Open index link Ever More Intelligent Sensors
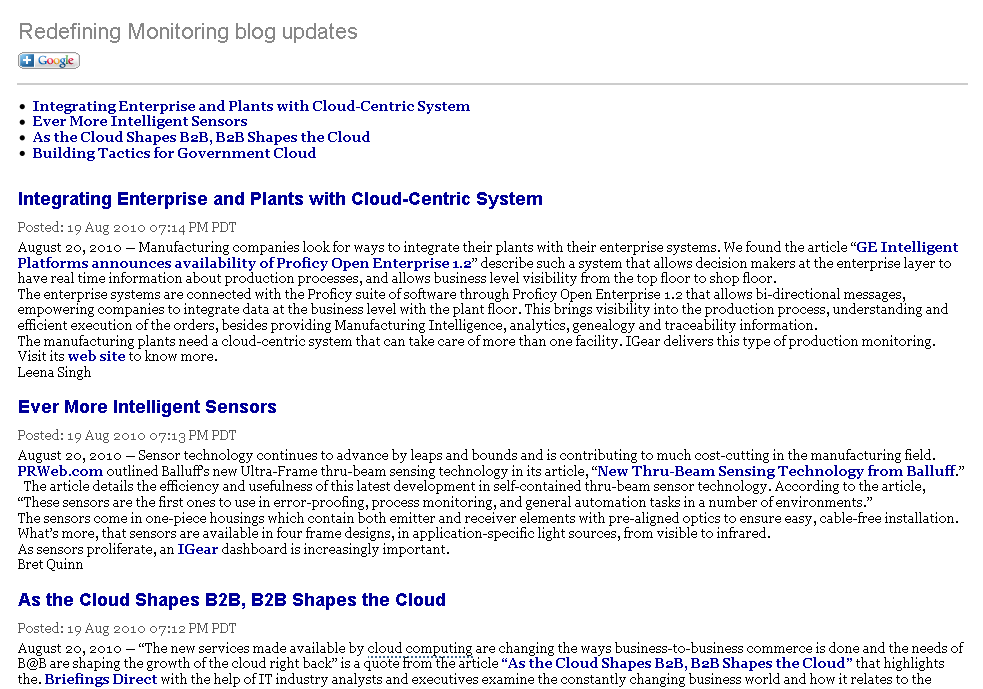Screen dimensions: 983x689 [x=140, y=121]
